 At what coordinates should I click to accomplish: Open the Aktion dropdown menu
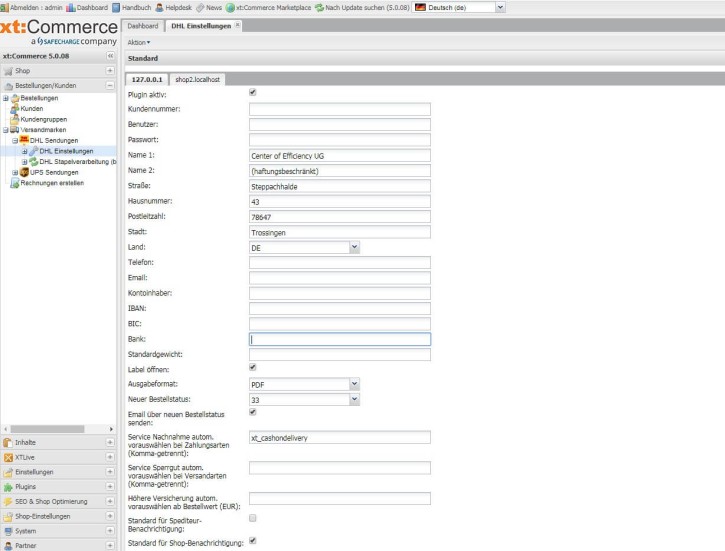point(139,43)
